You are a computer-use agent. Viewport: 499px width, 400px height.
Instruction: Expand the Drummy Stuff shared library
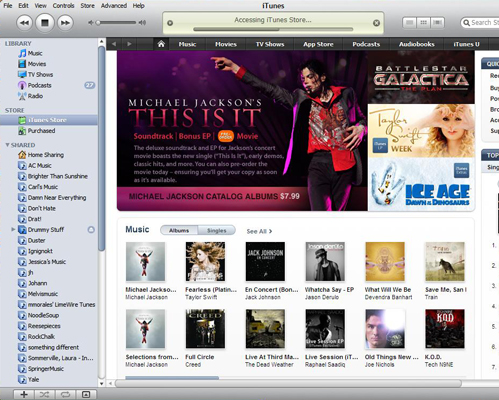tap(13, 229)
